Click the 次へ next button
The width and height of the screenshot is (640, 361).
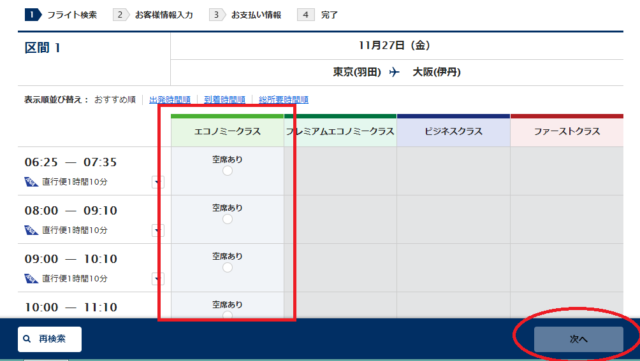pos(578,339)
